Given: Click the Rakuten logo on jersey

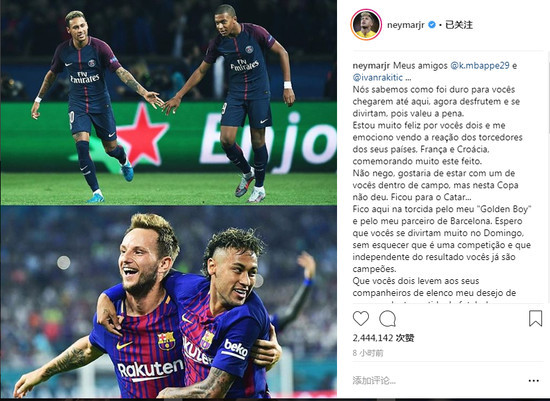Looking at the screenshot, I should [150, 370].
